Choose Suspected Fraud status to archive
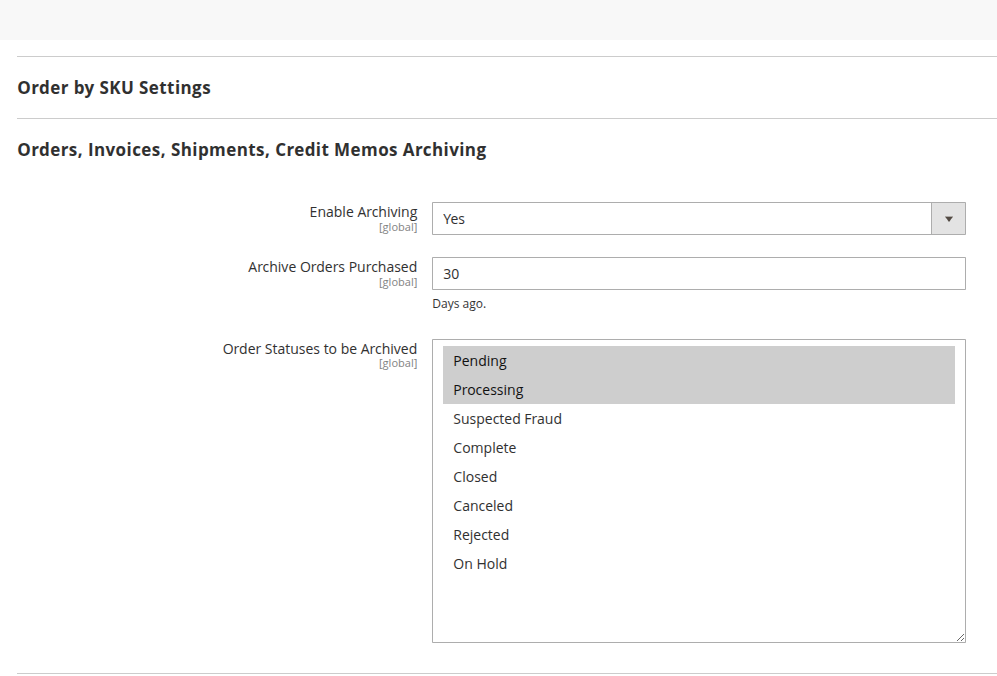This screenshot has height=676, width=997. point(507,419)
